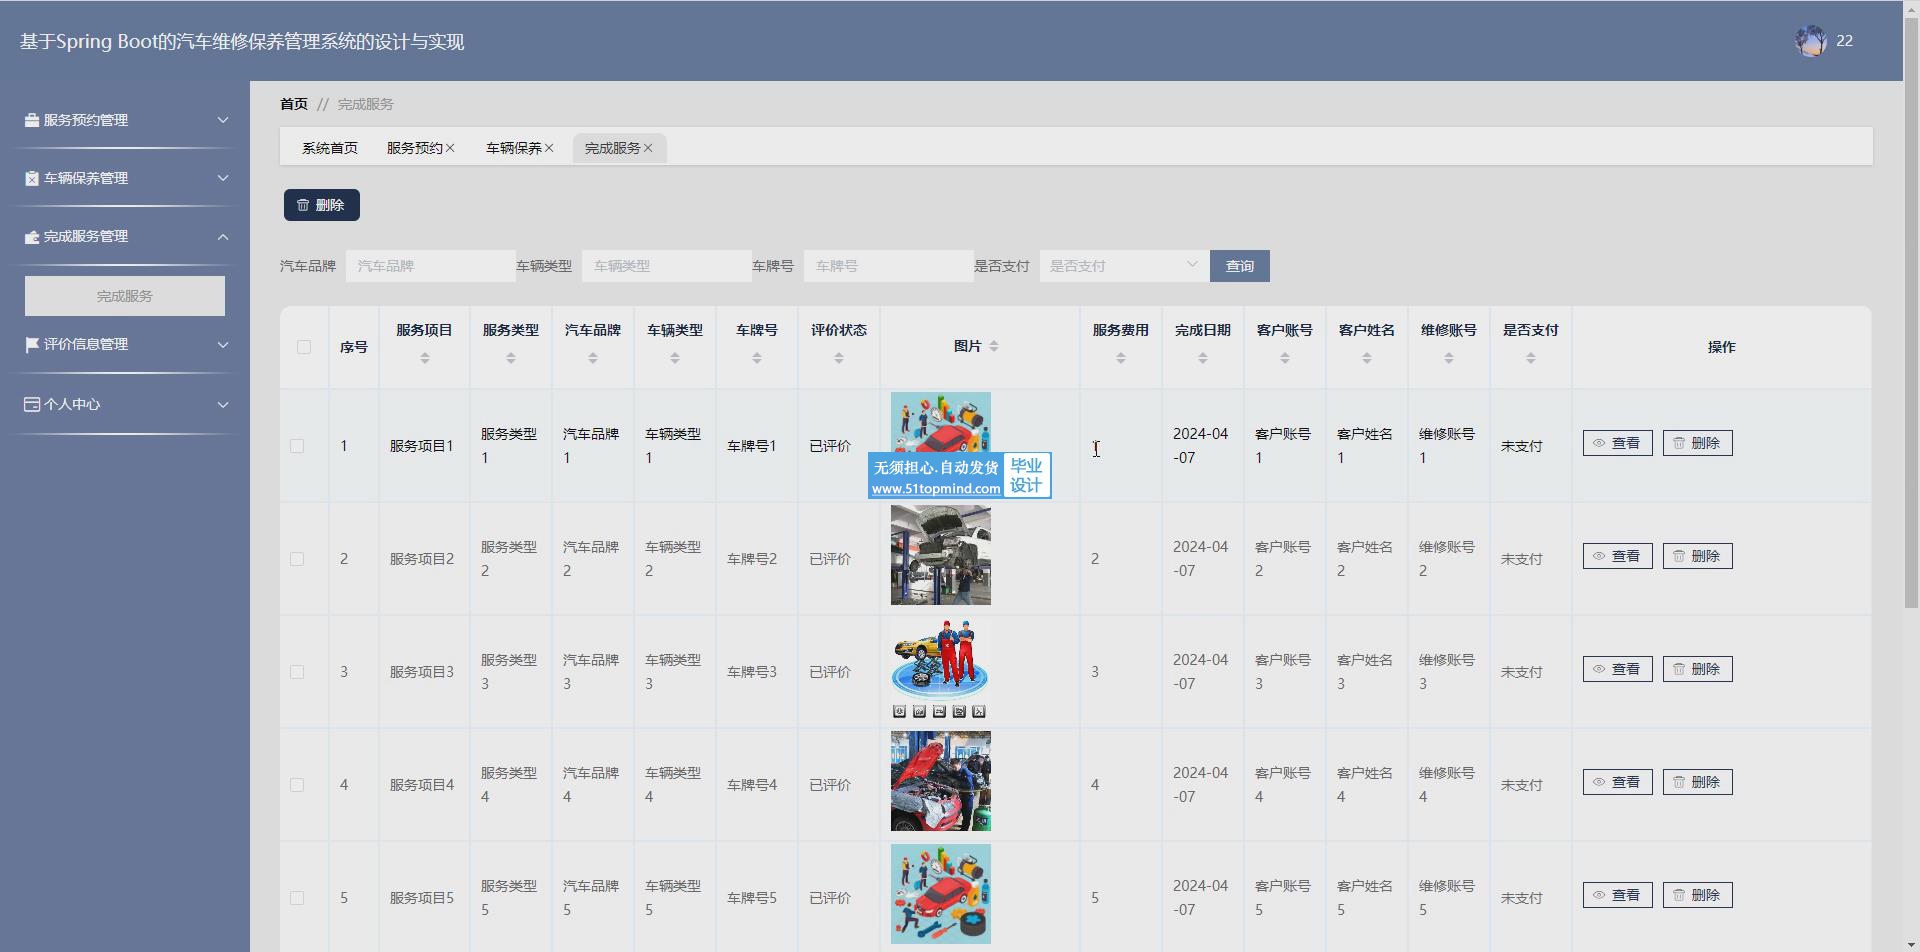Select all rows with header checkbox
Screen dimensions: 1920x952
point(304,347)
